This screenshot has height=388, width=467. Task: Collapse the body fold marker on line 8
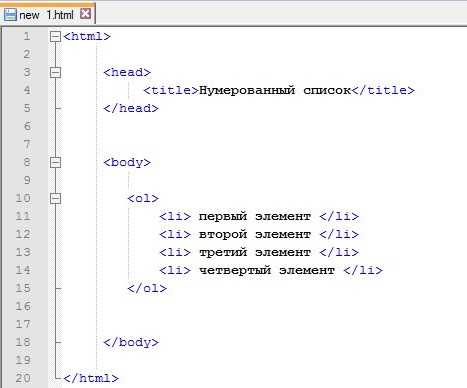[55, 162]
